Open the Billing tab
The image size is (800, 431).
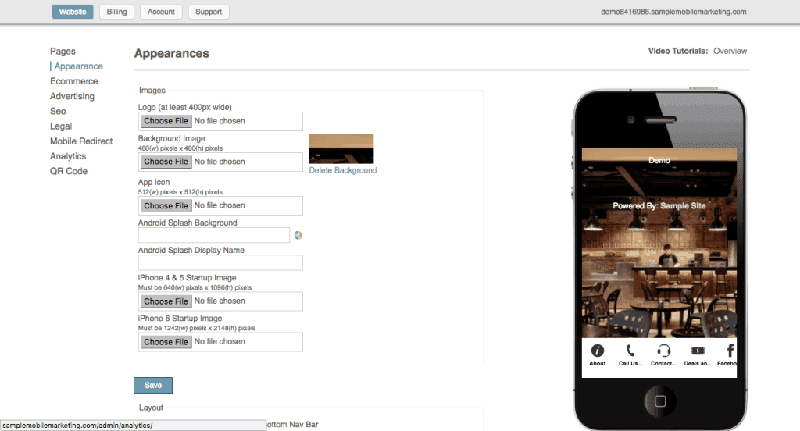coord(117,12)
